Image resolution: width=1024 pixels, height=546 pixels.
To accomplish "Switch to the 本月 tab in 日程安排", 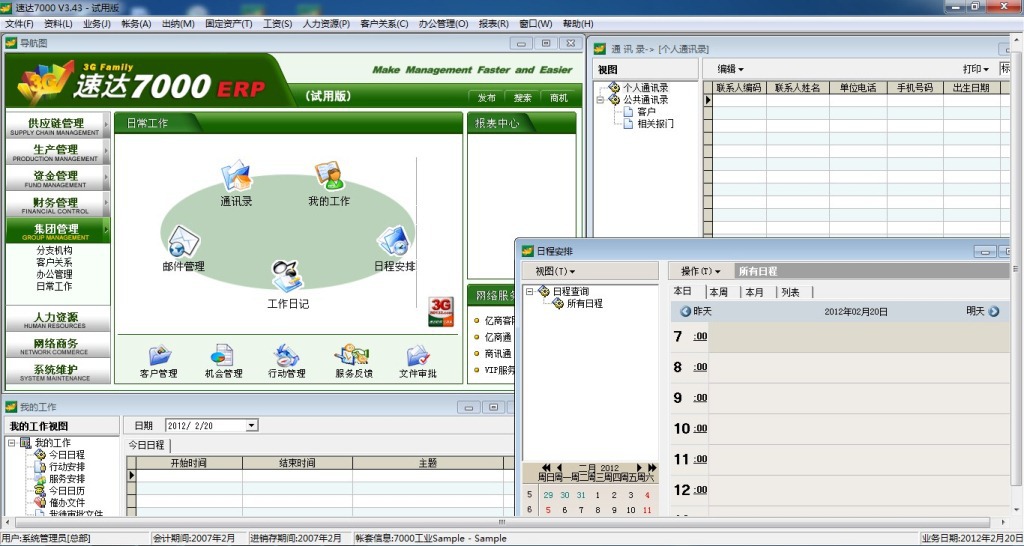I will tap(754, 292).
